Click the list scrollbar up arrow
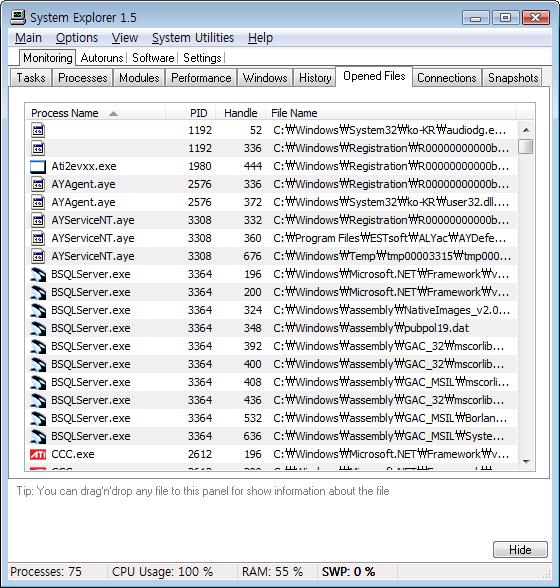The image size is (560, 588). 526,130
